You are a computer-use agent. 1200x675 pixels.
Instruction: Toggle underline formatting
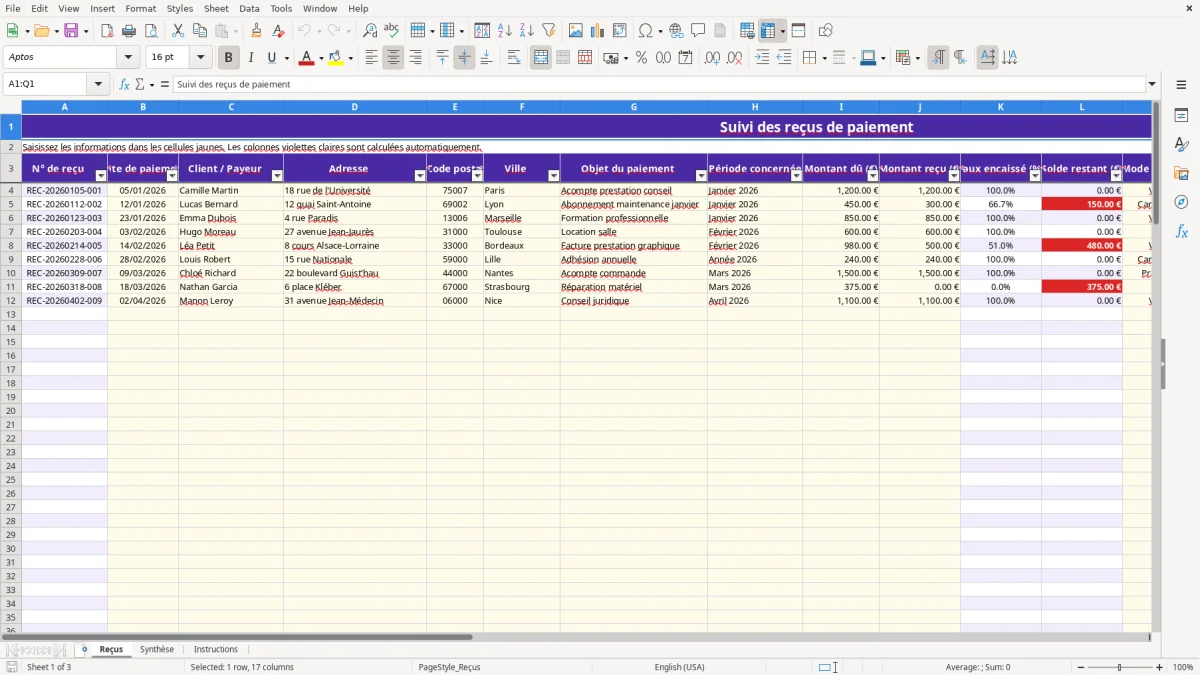(271, 58)
